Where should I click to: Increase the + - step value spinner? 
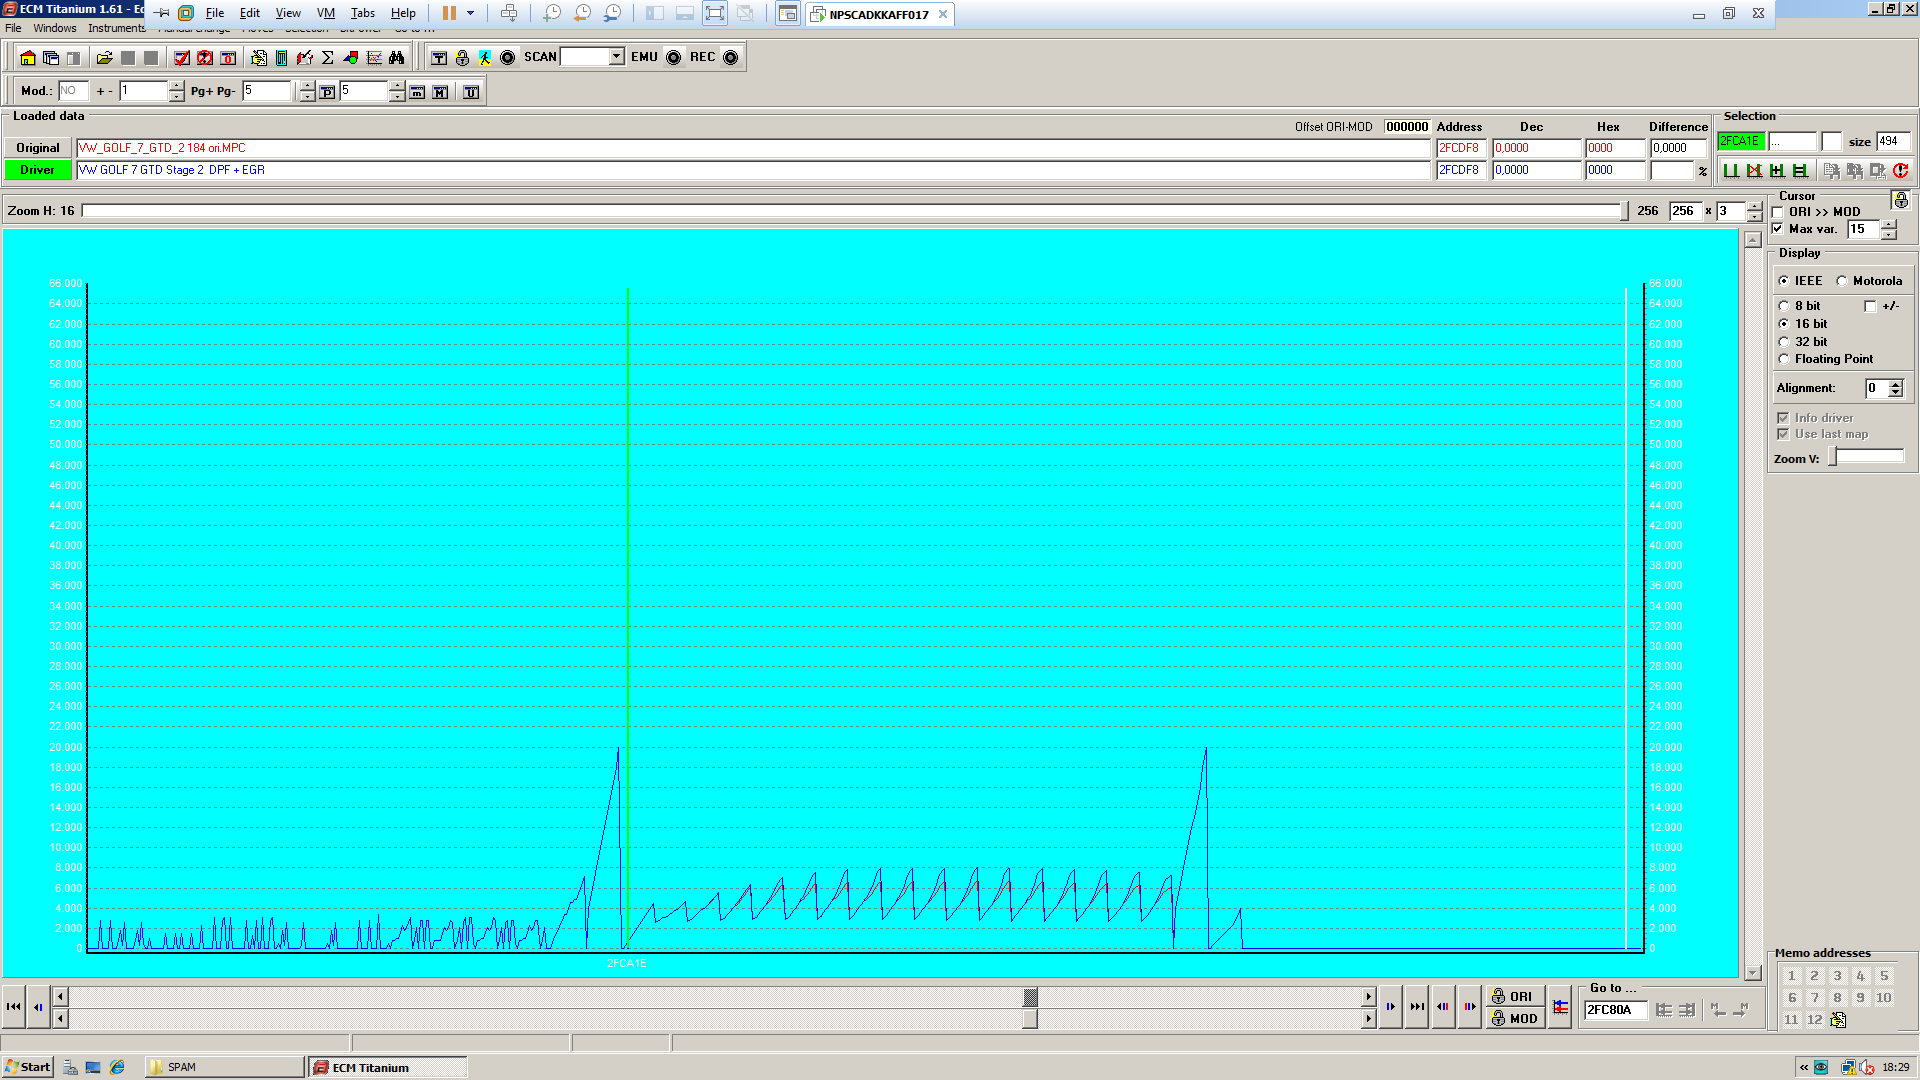tap(177, 87)
